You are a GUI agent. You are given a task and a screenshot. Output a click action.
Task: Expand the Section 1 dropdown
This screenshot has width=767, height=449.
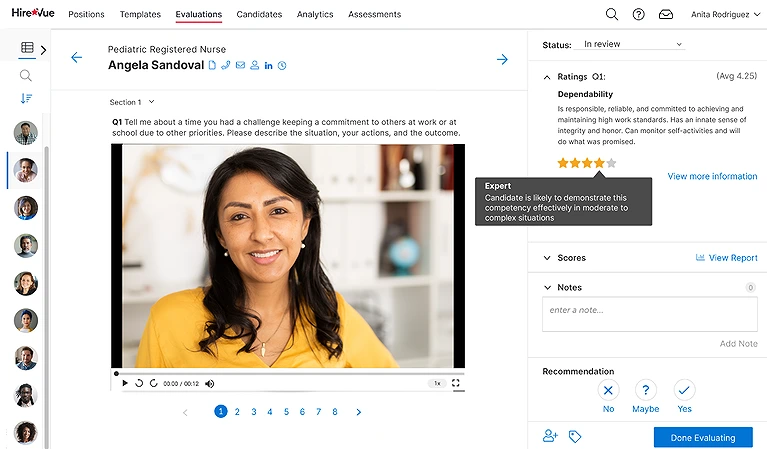click(x=132, y=102)
